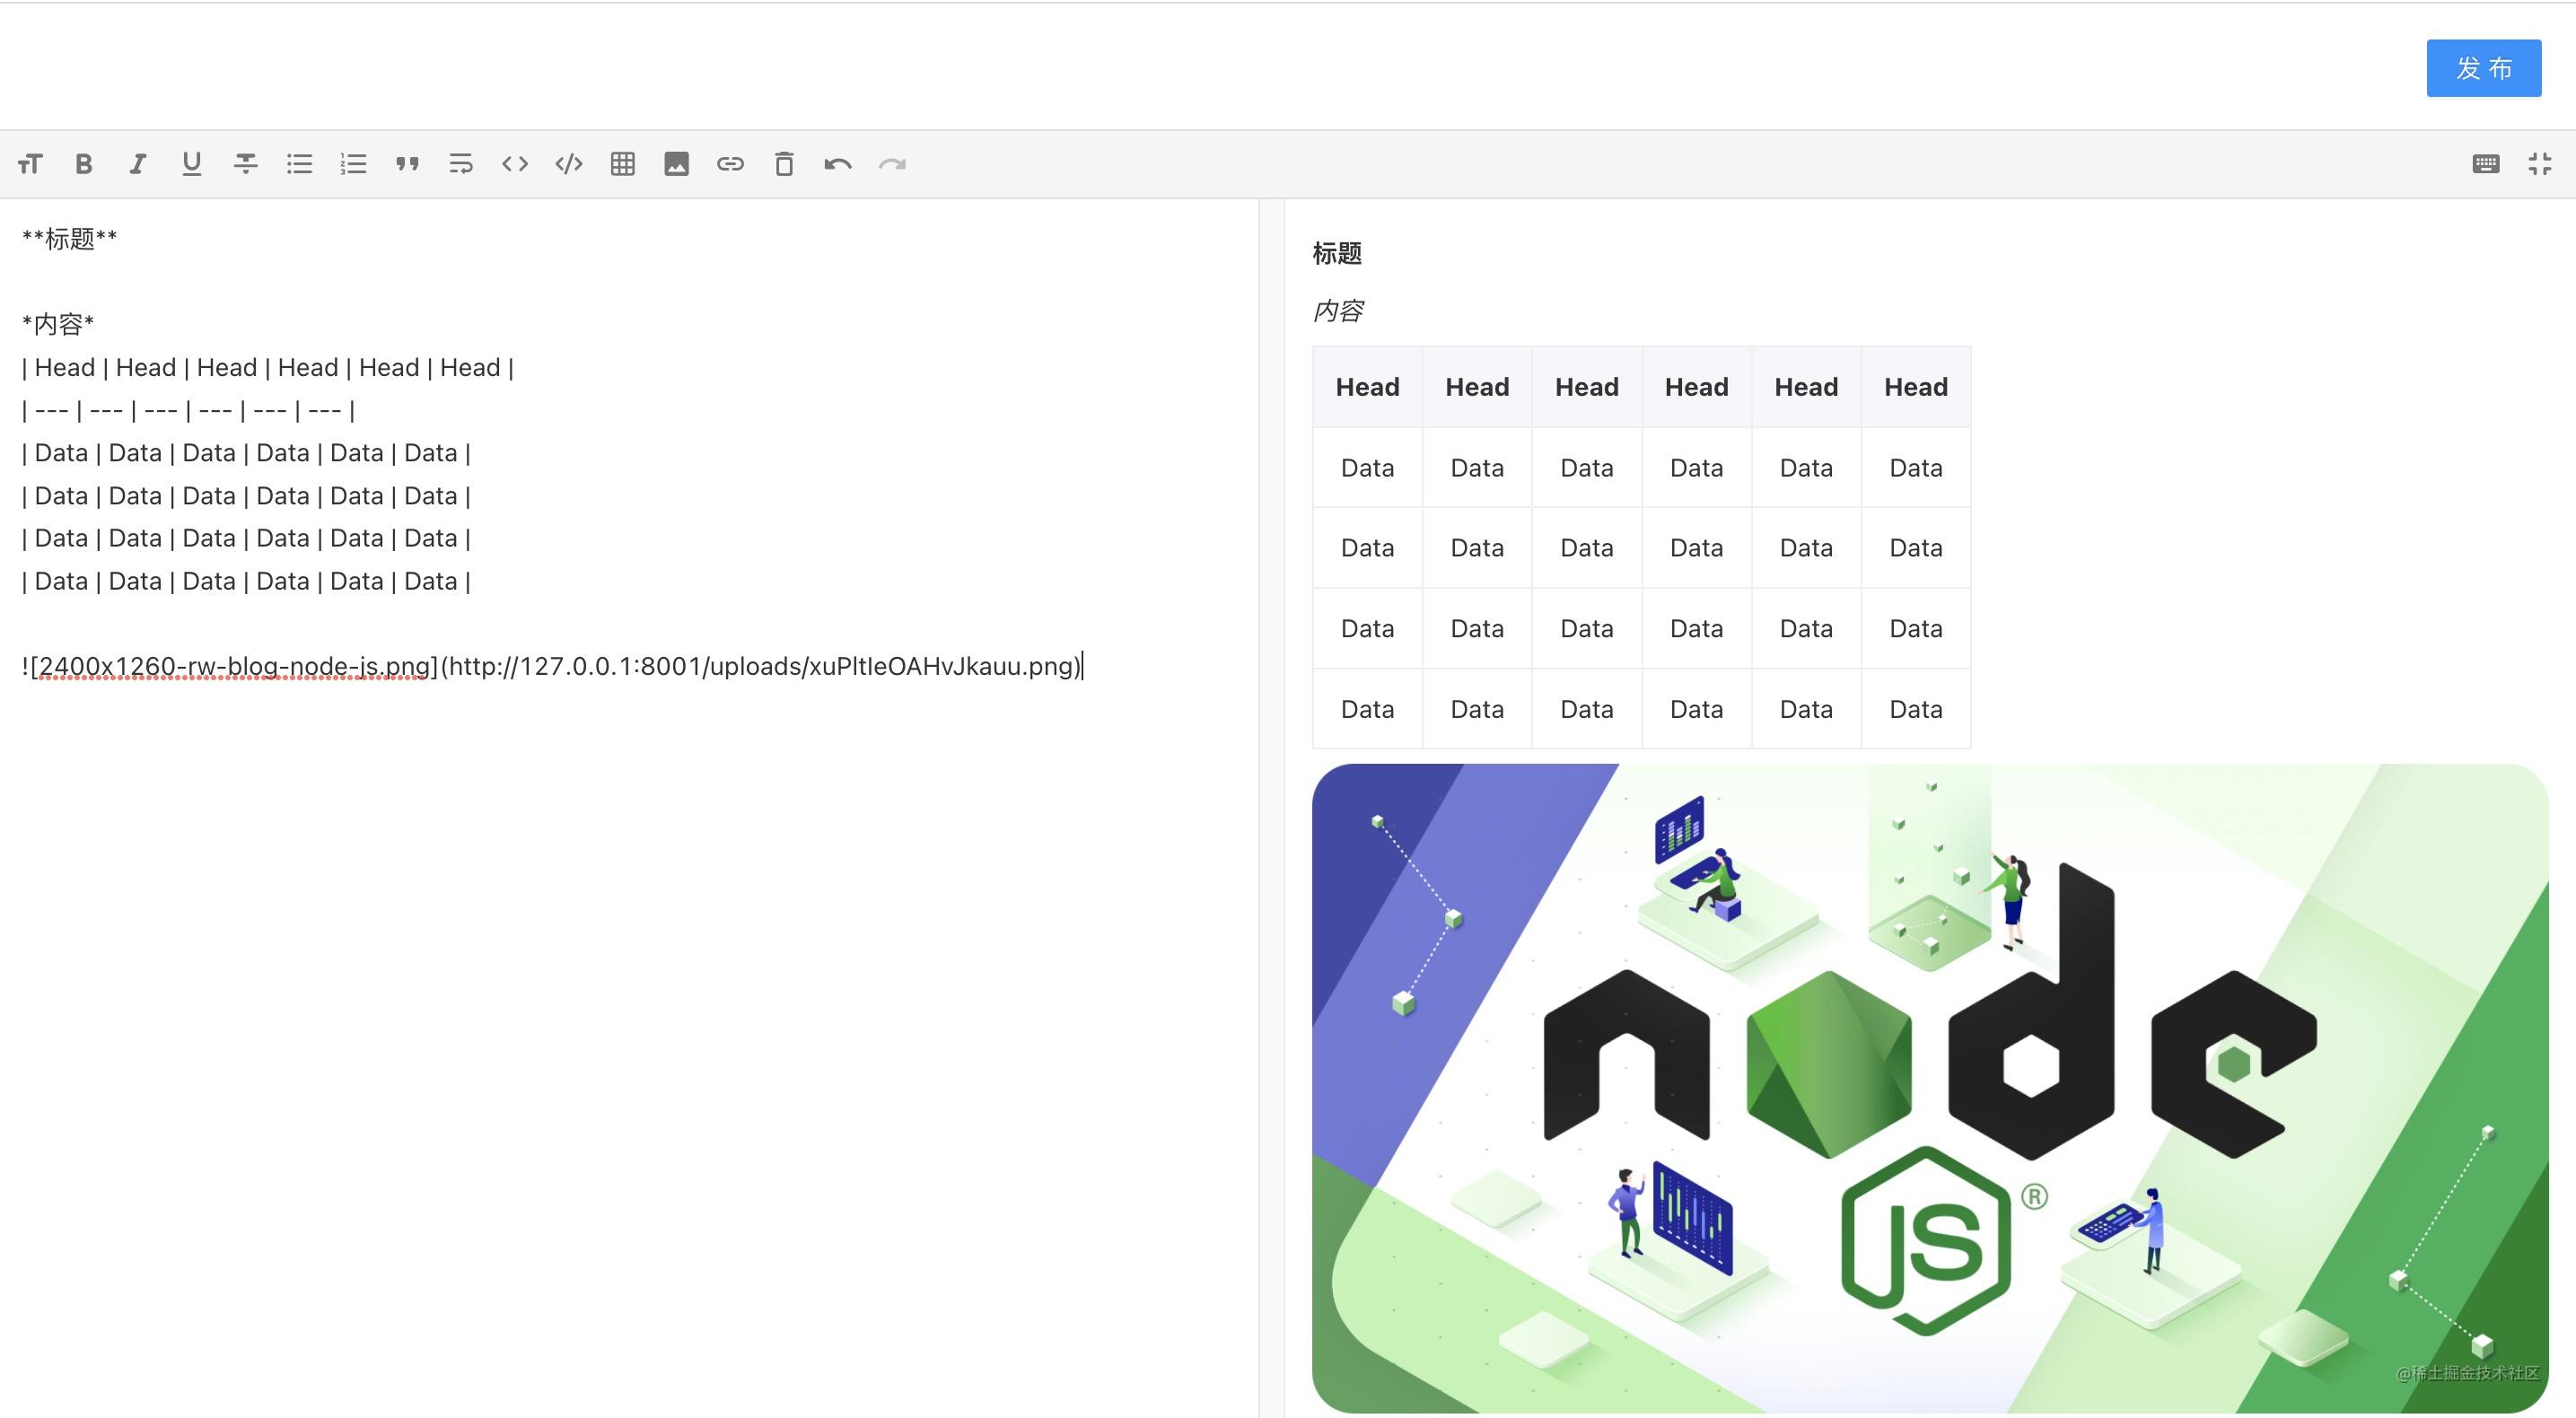Show the keyboard shortcuts icon
This screenshot has height=1418, width=2576.
pyautogui.click(x=2486, y=164)
